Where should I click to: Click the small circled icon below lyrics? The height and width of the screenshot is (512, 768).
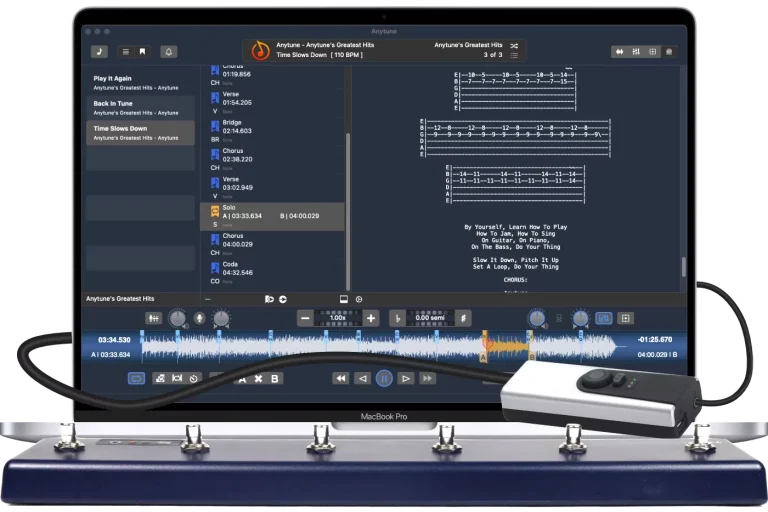click(x=359, y=299)
